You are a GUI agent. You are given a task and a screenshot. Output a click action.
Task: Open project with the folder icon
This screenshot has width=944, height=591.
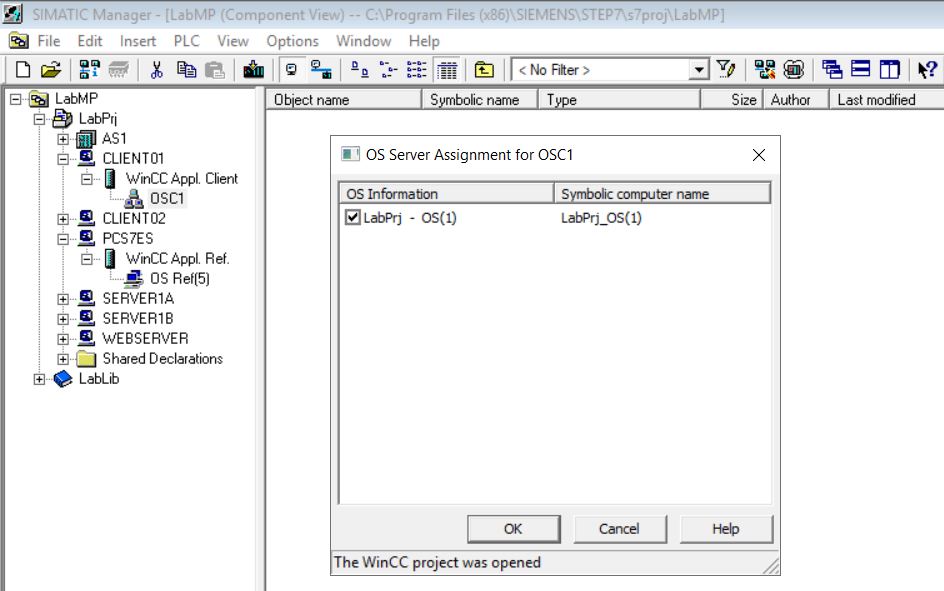51,70
